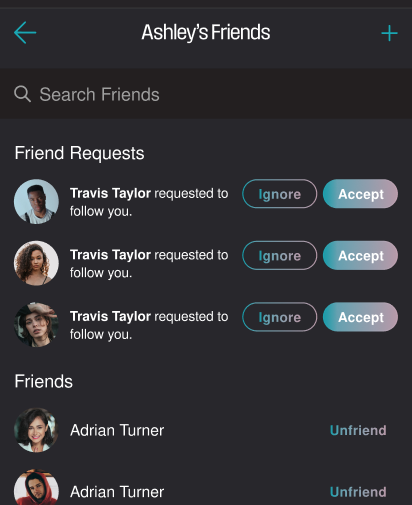Open red-hoodie Adrian Turner's avatar

(x=36, y=488)
